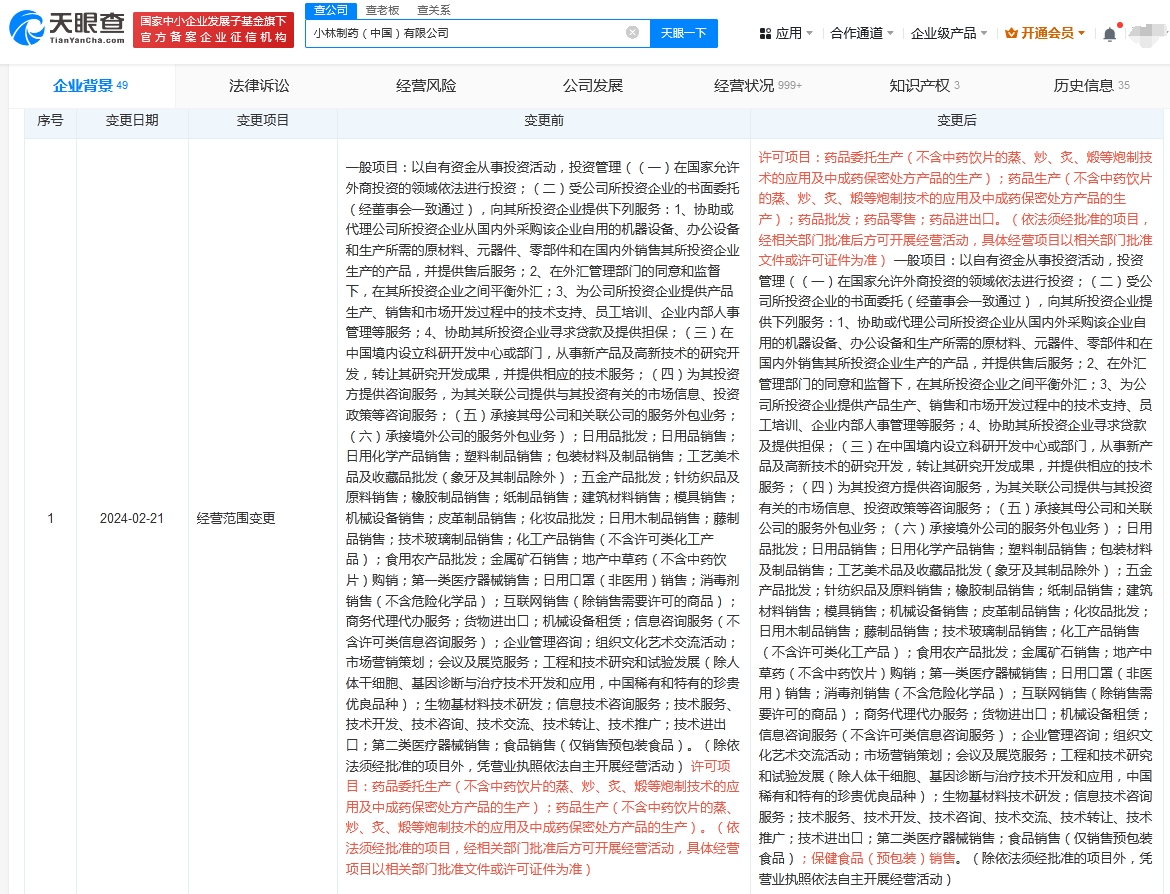The height and width of the screenshot is (894, 1170).
Task: Clear the search box text
Action: point(632,32)
